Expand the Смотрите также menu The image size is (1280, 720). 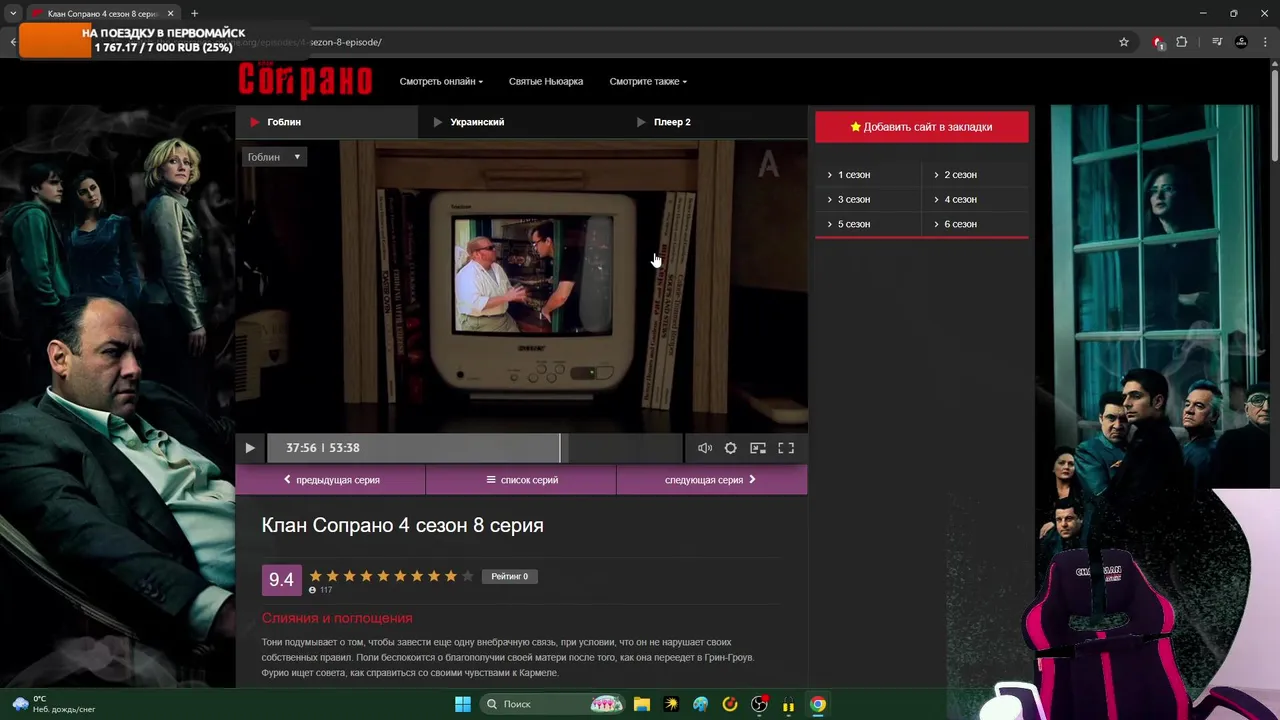click(x=648, y=81)
